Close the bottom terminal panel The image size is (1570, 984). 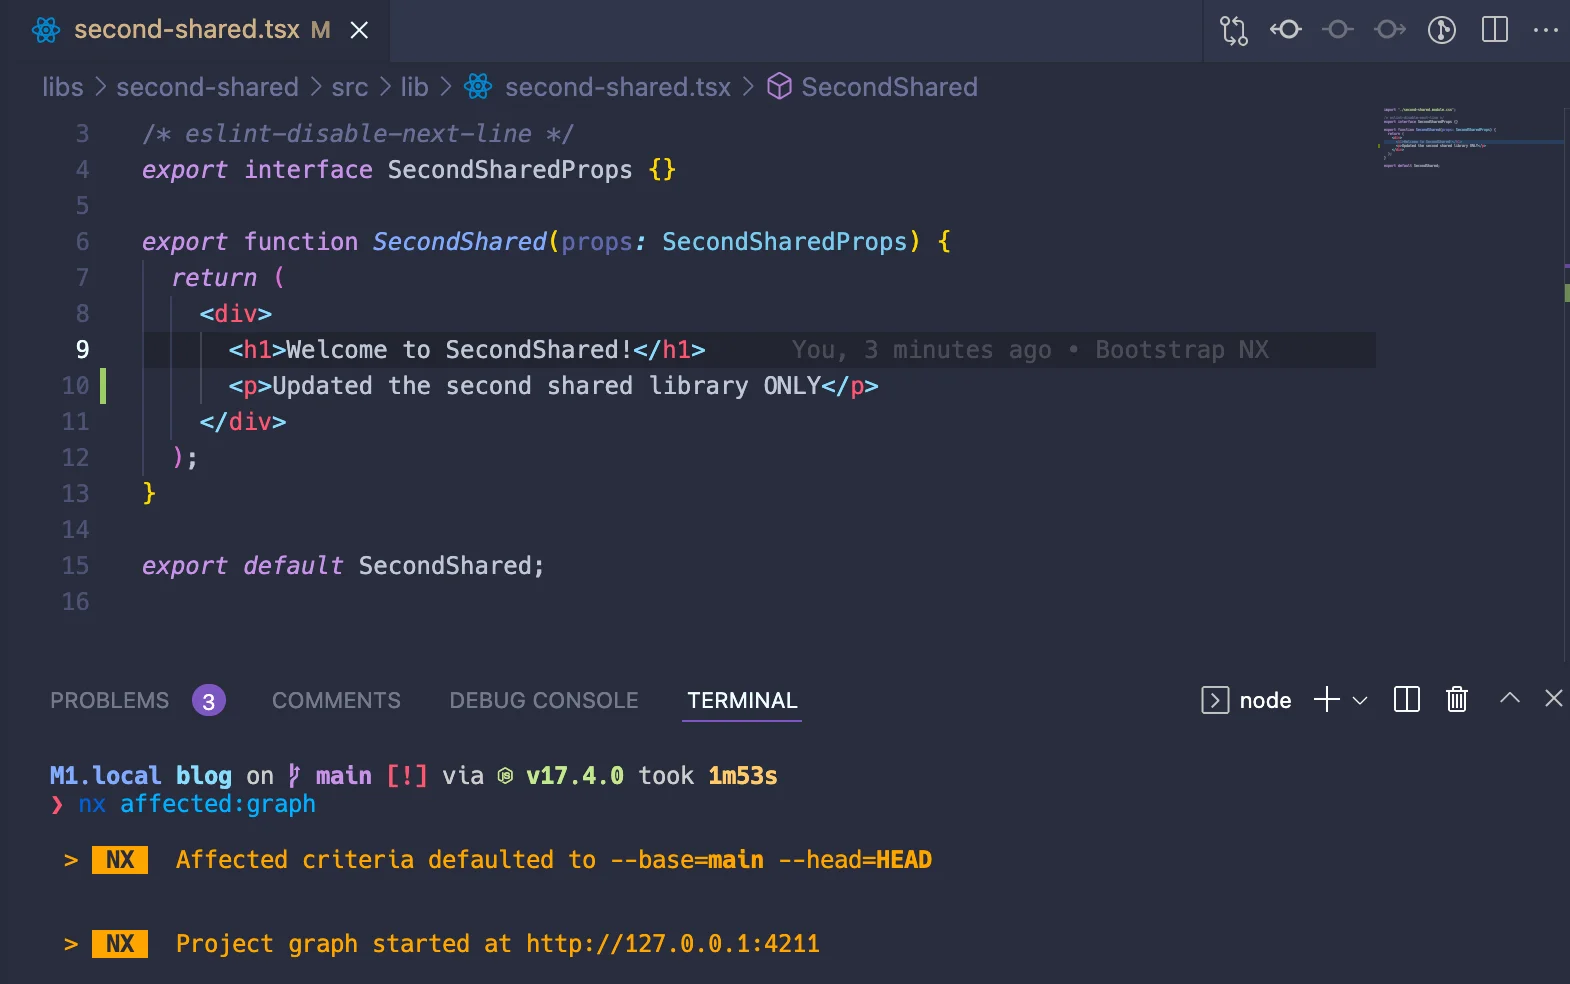coord(1553,698)
